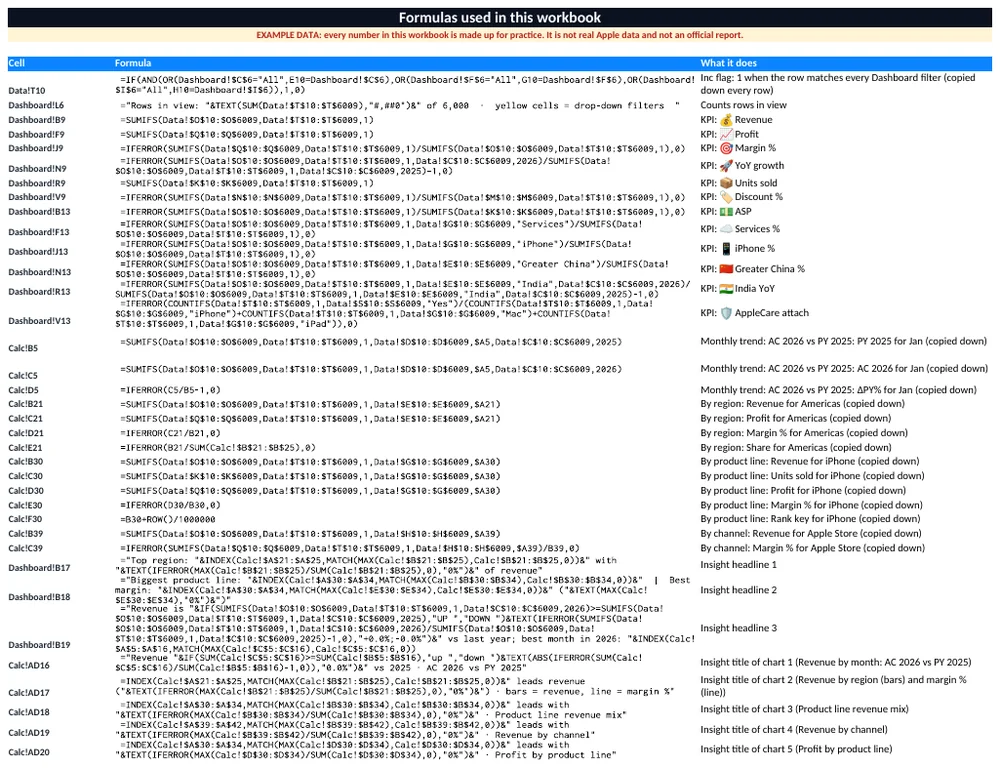Select the target icon beside Margin %
The width and height of the screenshot is (1000, 768).
726,149
